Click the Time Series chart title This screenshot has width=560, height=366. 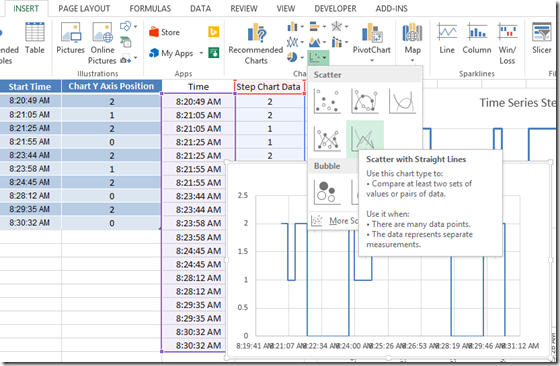pyautogui.click(x=517, y=103)
